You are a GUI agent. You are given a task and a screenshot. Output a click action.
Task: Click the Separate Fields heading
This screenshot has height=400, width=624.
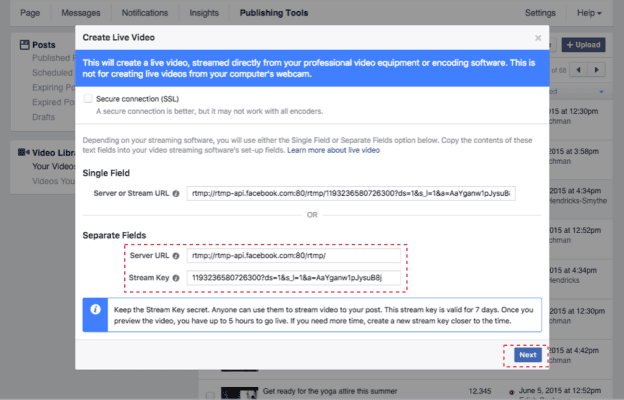tap(114, 235)
